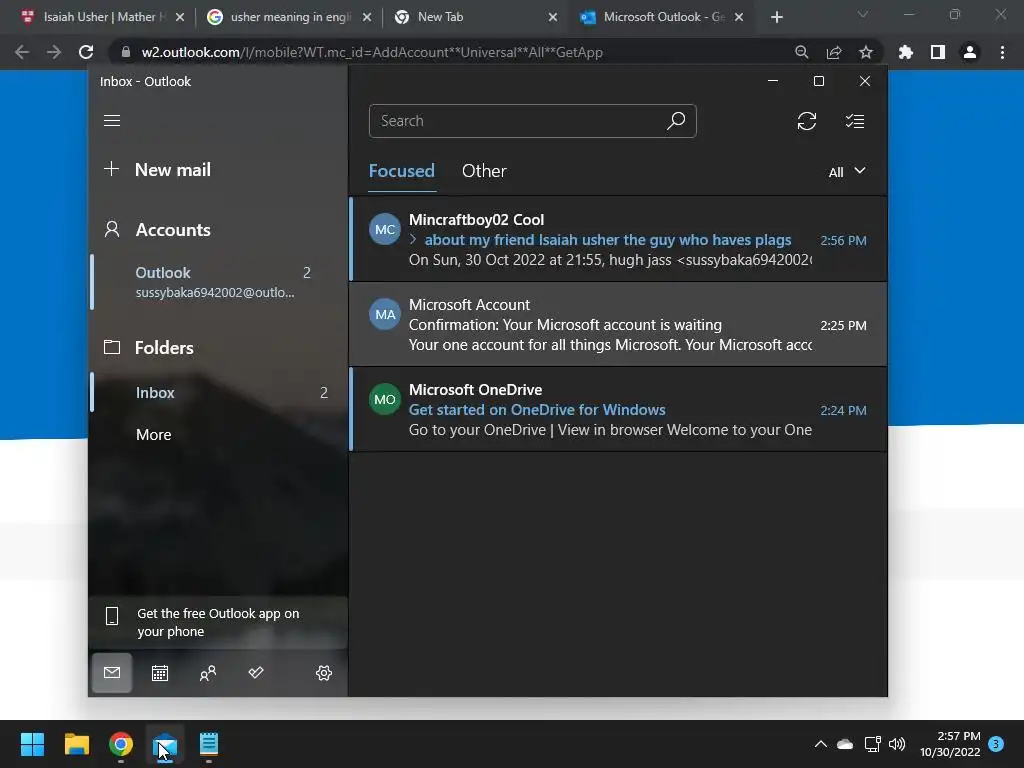
Task: Reload the Chrome page
Action: coord(86,52)
